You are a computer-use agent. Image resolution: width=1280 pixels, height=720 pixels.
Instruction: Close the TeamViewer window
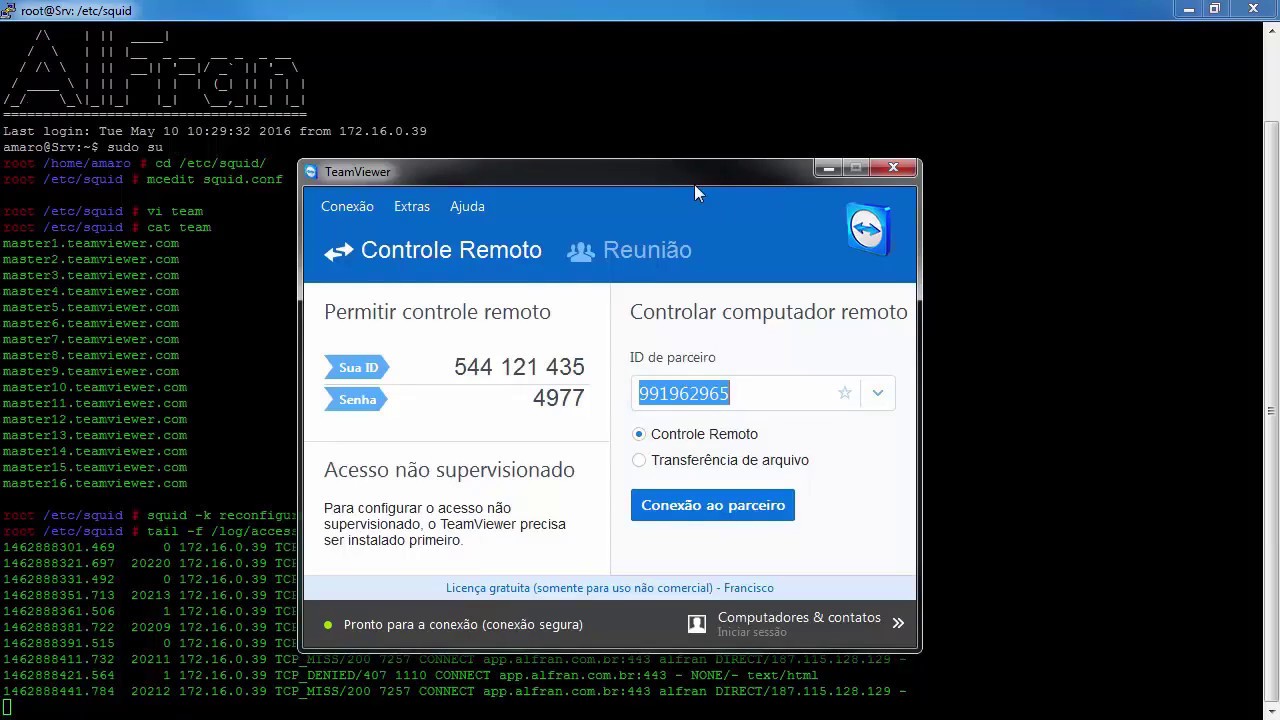click(894, 168)
